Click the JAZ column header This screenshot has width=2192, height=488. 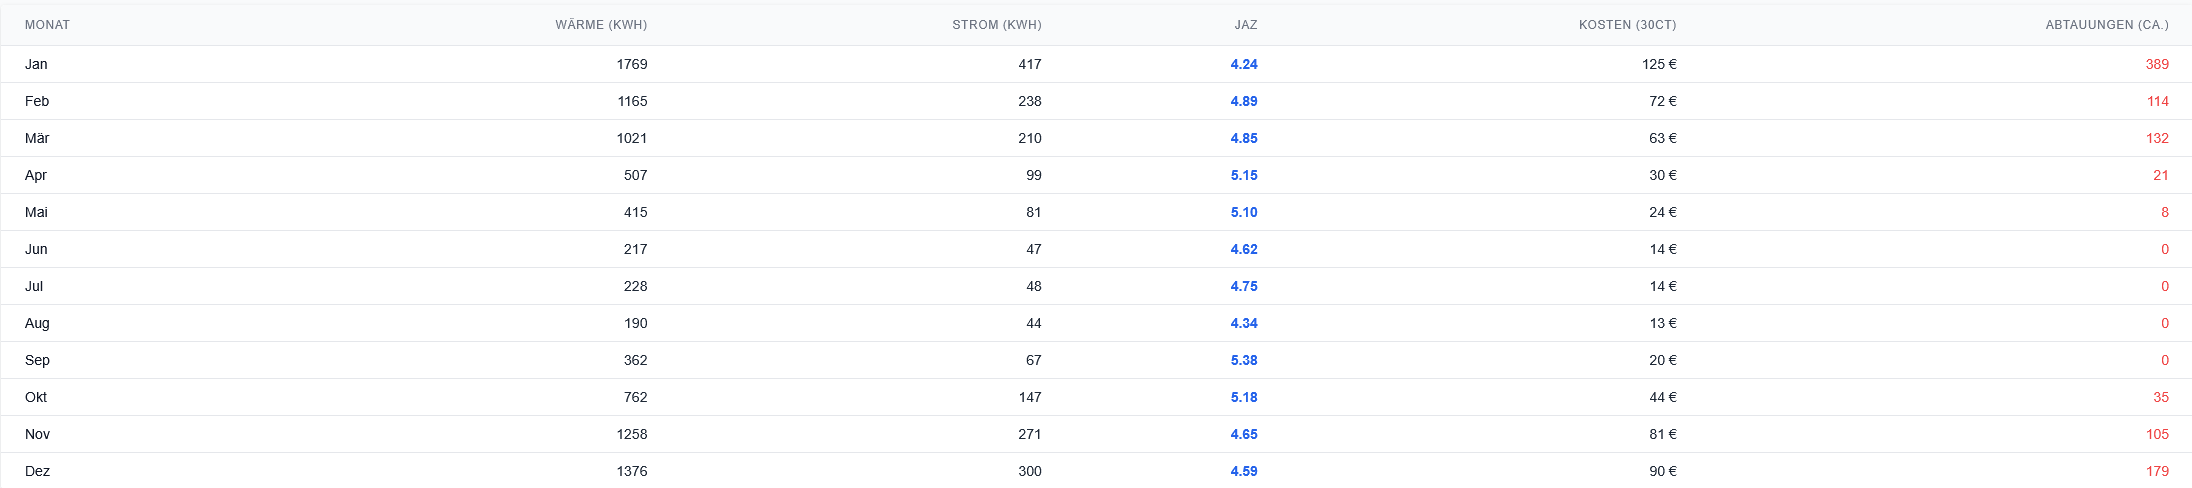click(x=1245, y=25)
